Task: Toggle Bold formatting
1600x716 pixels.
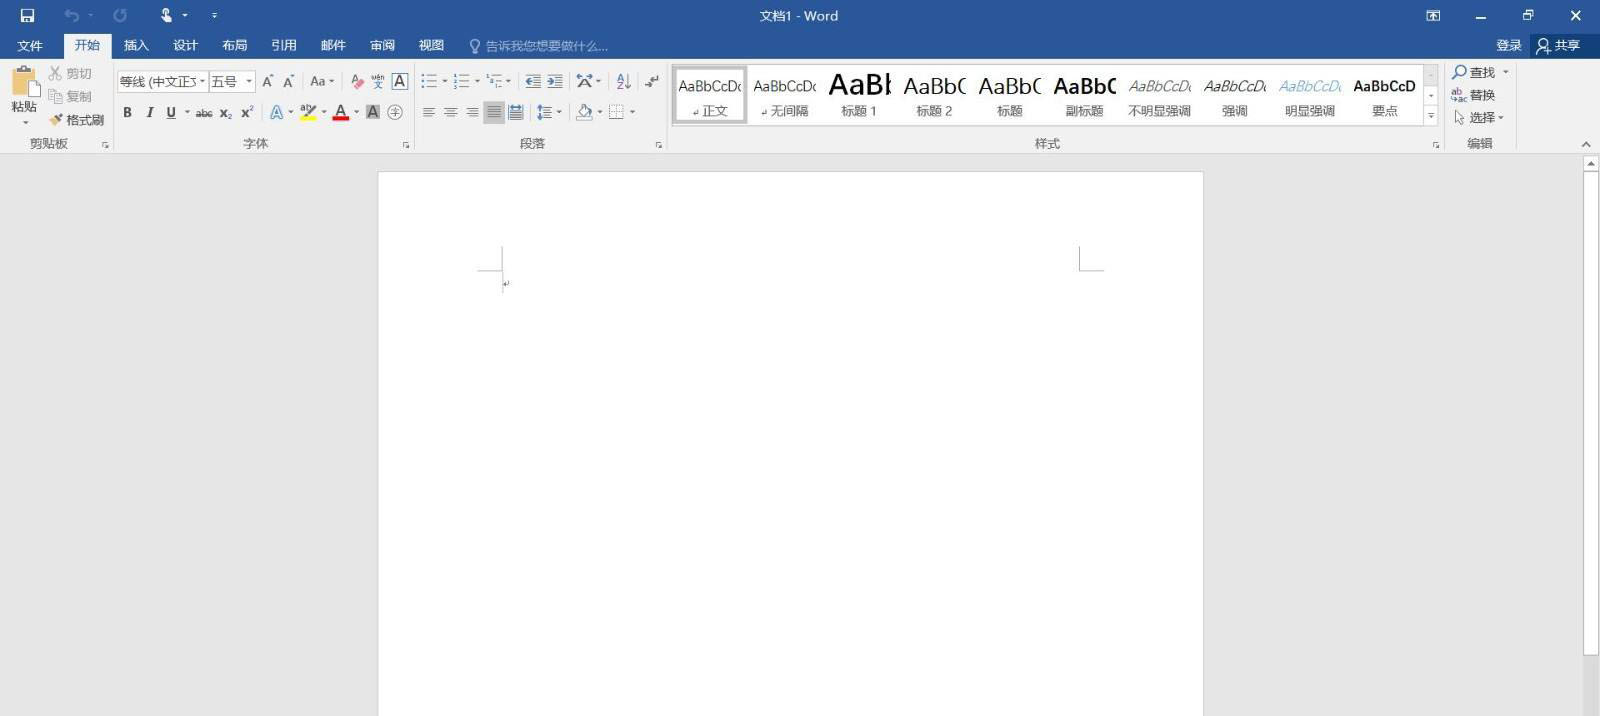Action: (x=127, y=112)
